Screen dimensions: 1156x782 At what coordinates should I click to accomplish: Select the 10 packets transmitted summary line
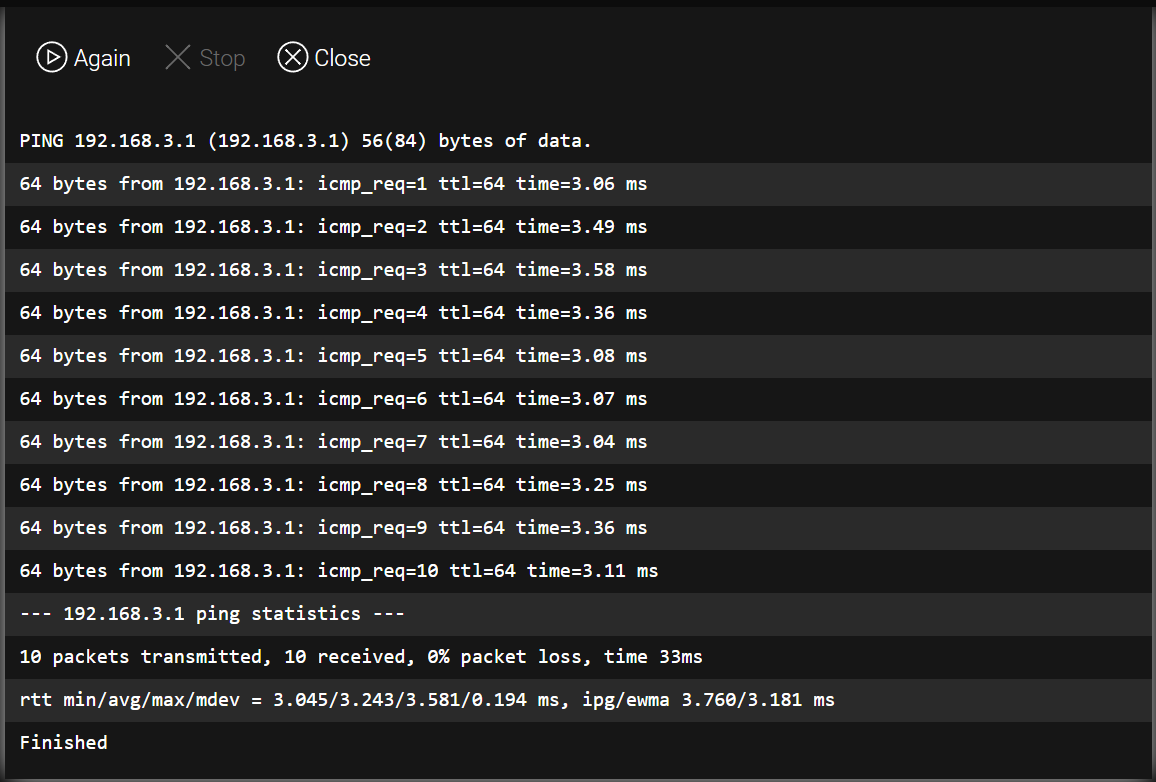[x=579, y=657]
